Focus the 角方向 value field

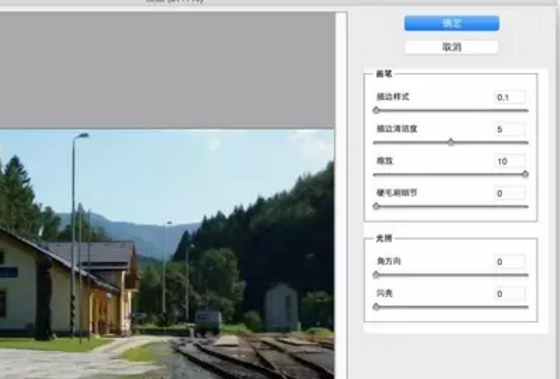pos(510,262)
